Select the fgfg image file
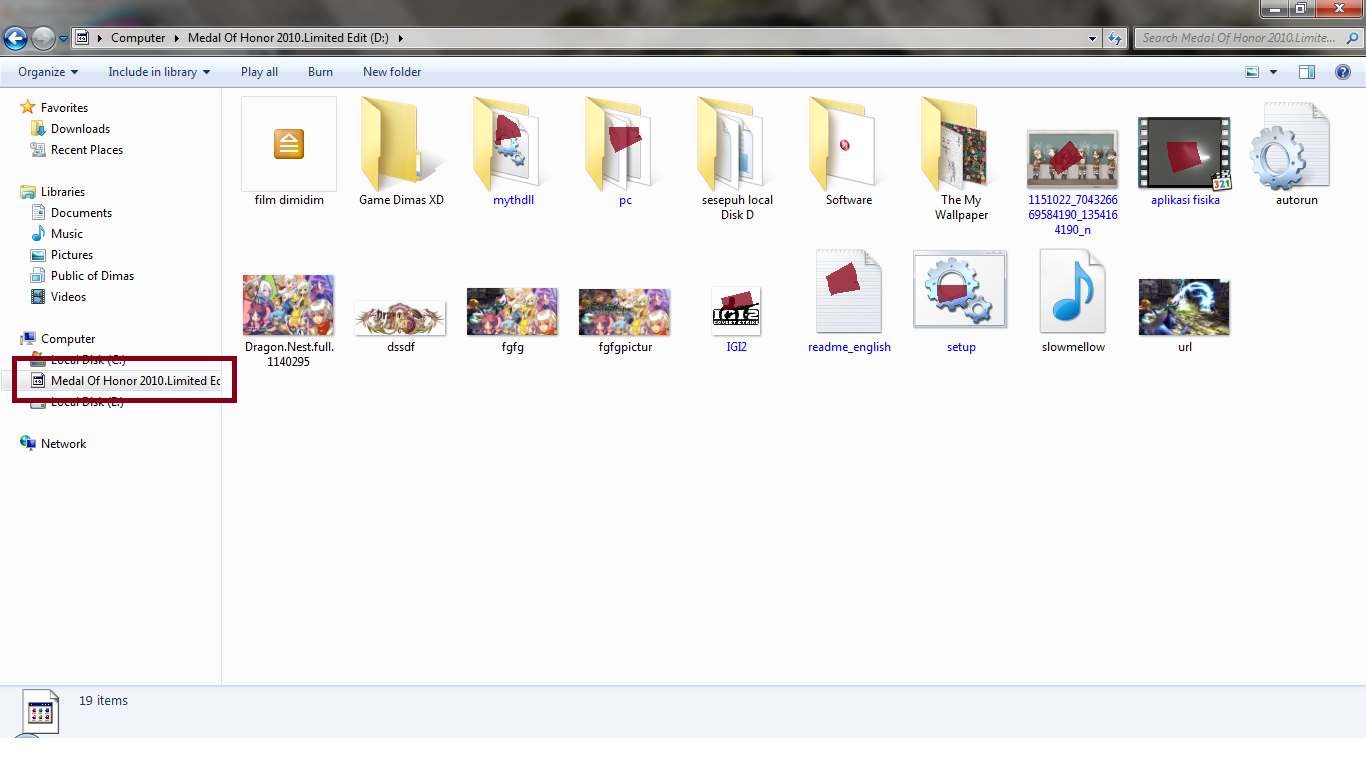1366x769 pixels. (513, 321)
